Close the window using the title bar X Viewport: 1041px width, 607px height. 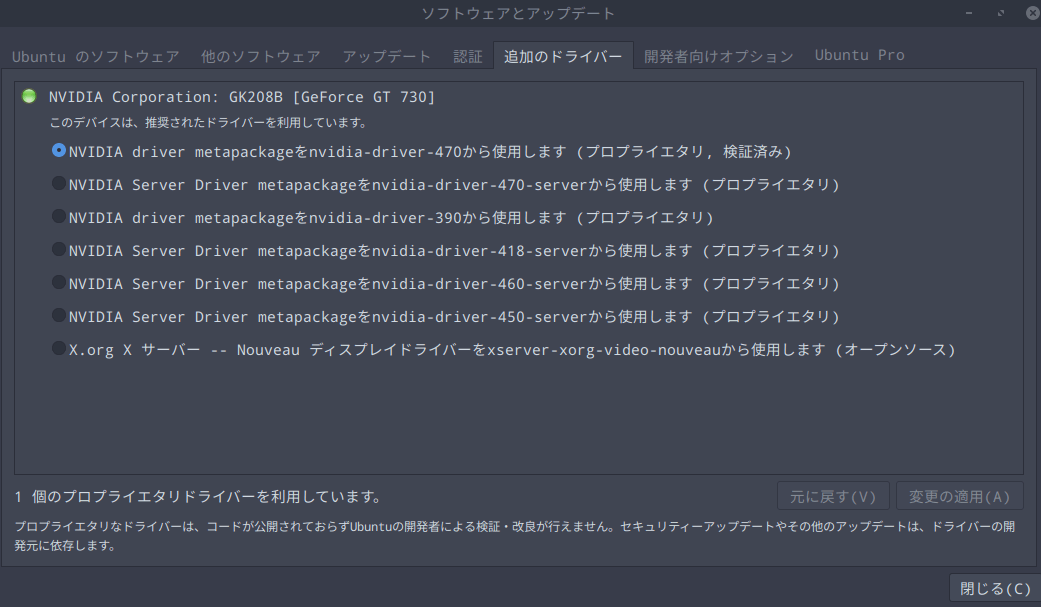coord(1032,13)
